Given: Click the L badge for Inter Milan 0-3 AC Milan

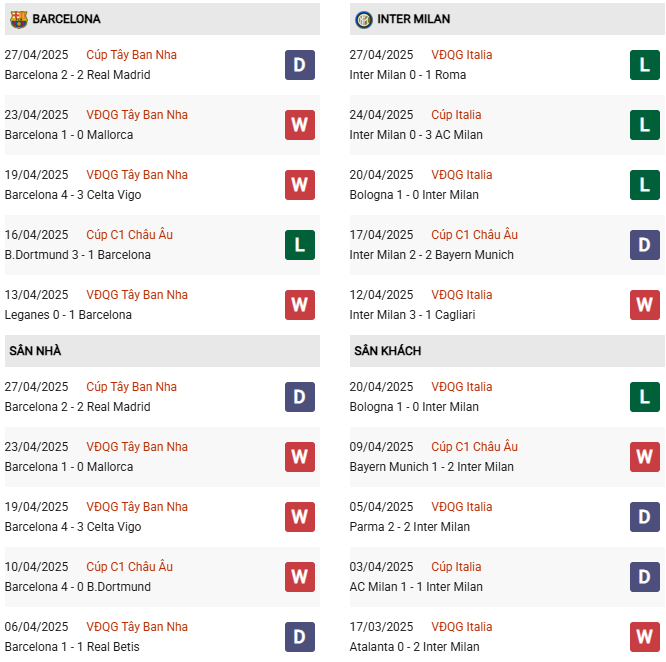Looking at the screenshot, I should (644, 125).
